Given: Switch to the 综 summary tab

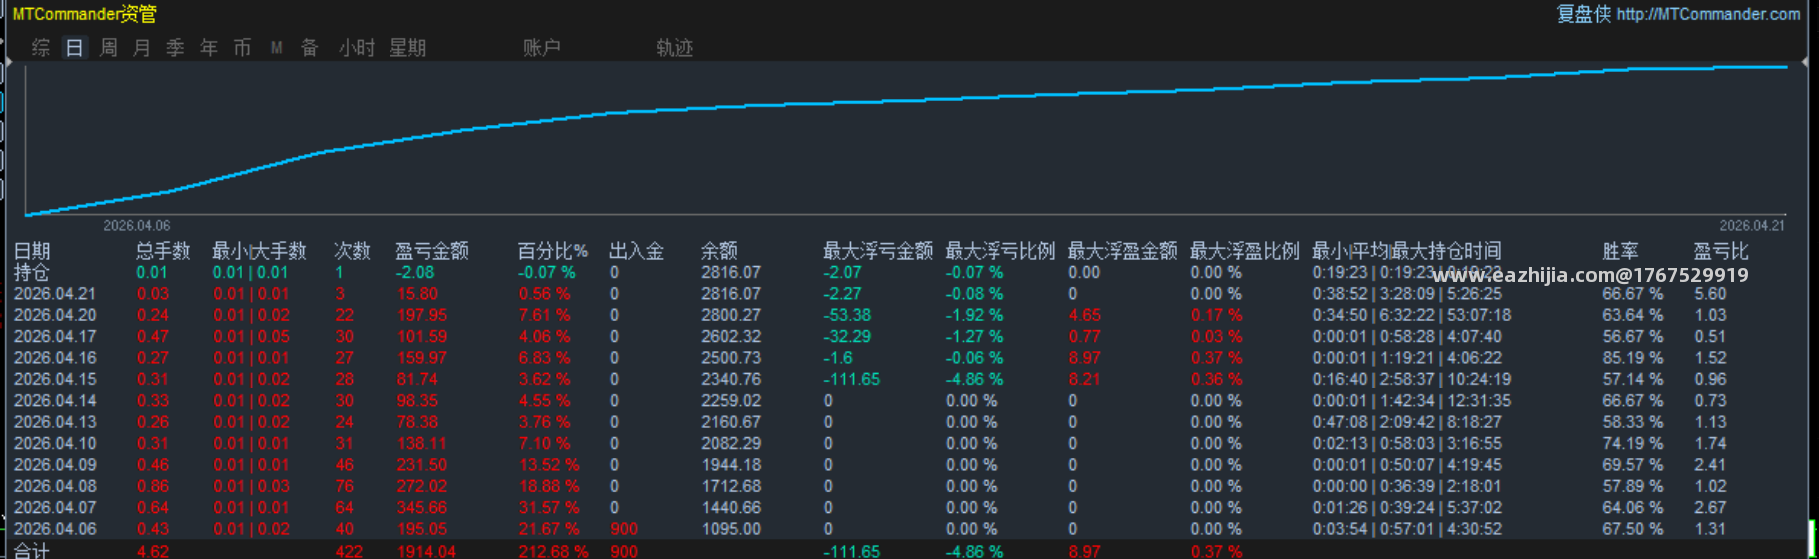Looking at the screenshot, I should (x=41, y=47).
